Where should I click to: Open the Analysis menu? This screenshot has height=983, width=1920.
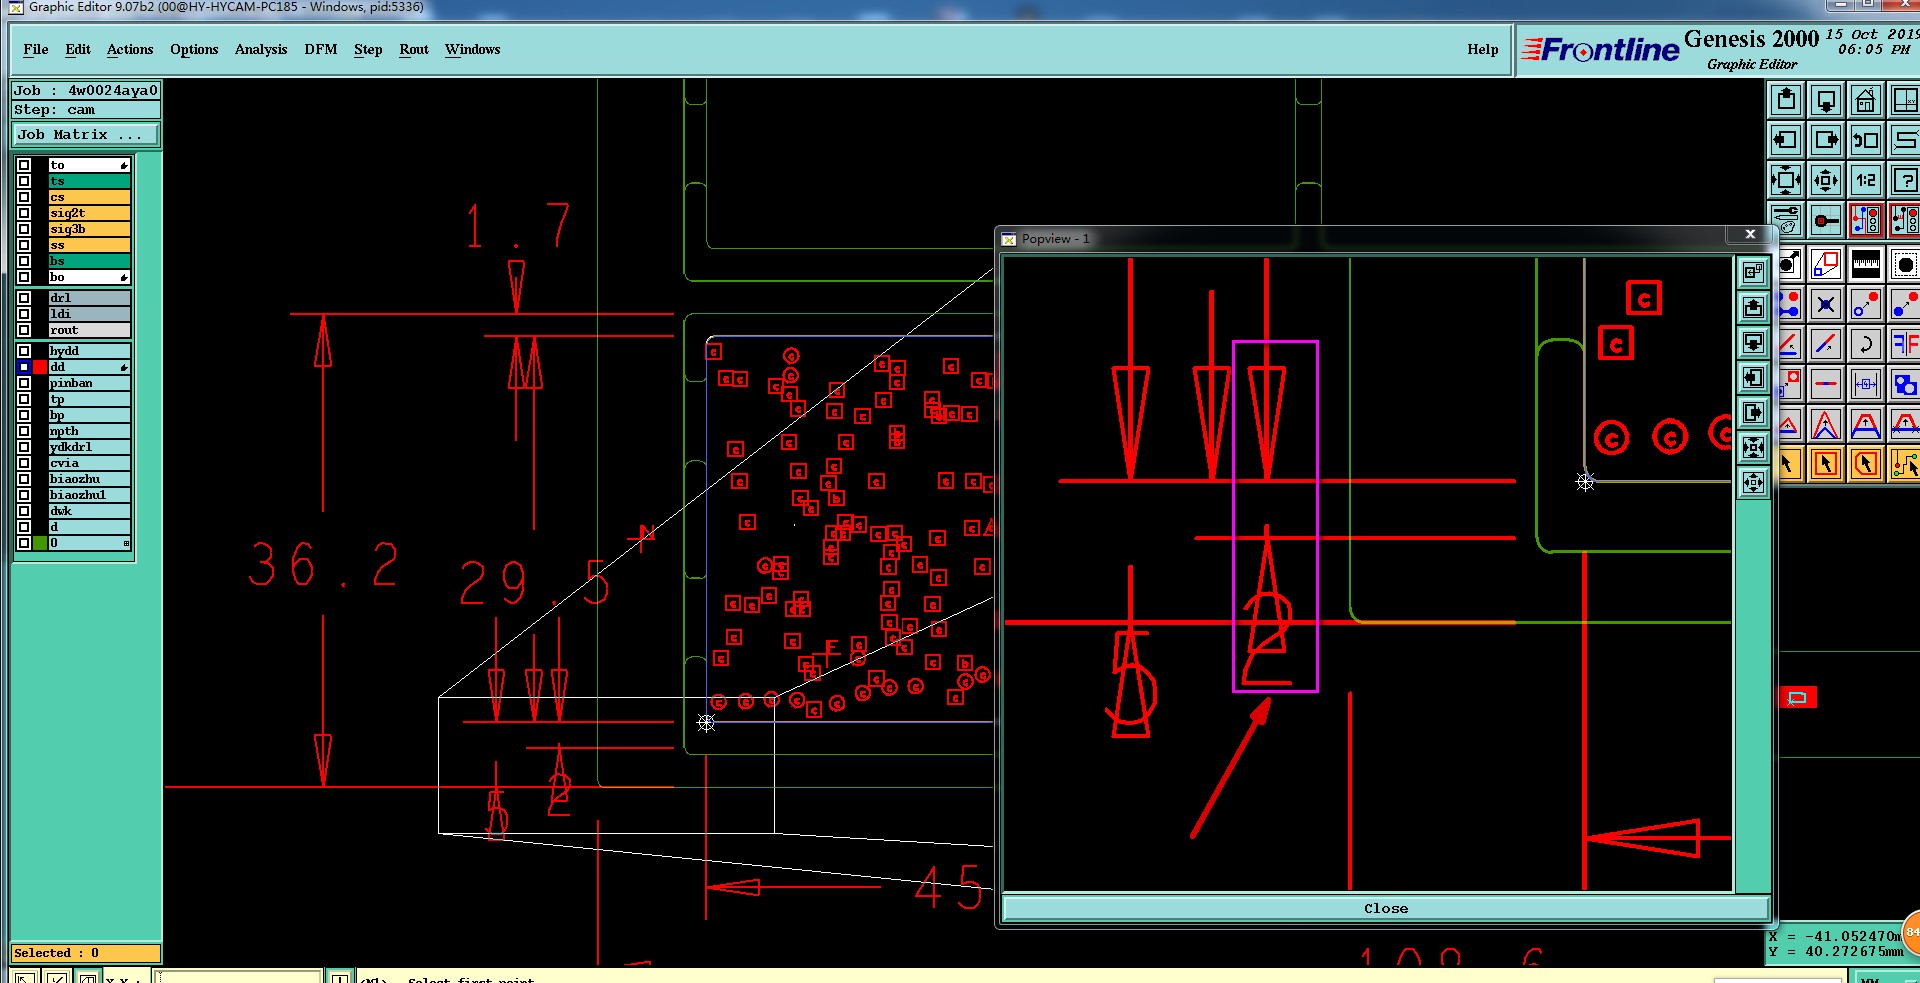click(x=261, y=49)
